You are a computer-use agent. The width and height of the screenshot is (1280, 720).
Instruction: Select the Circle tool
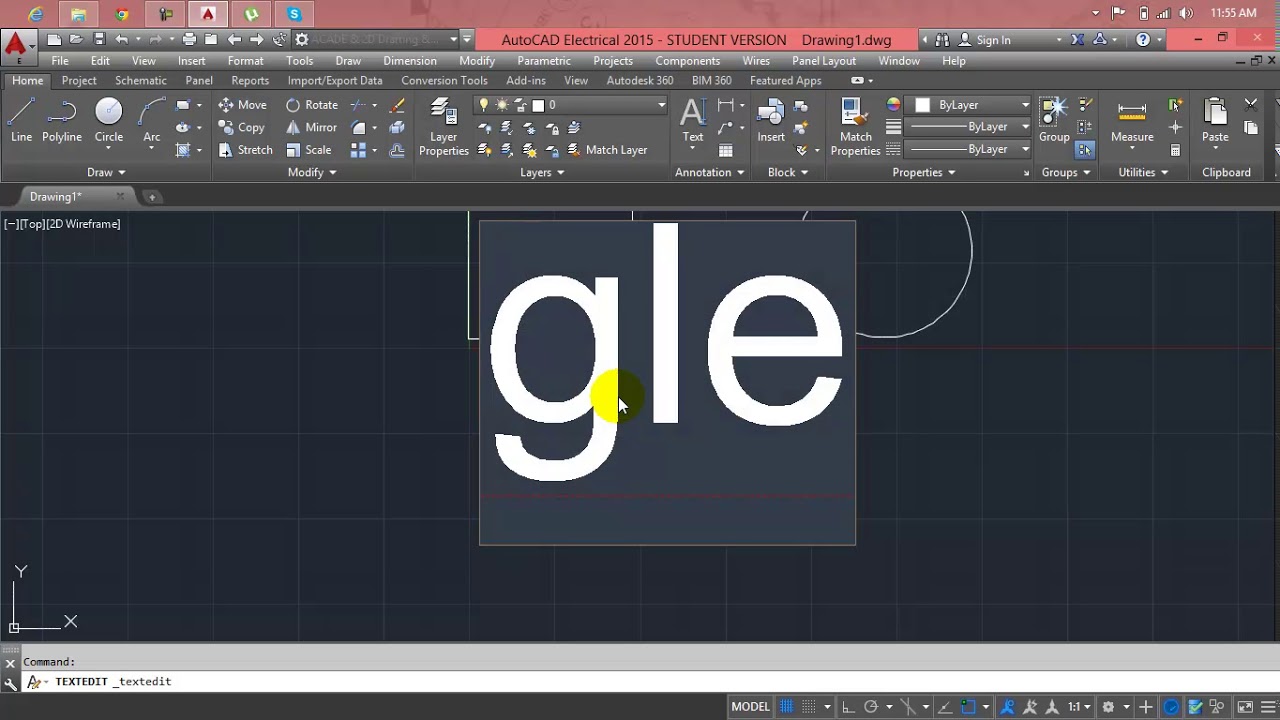(x=109, y=120)
